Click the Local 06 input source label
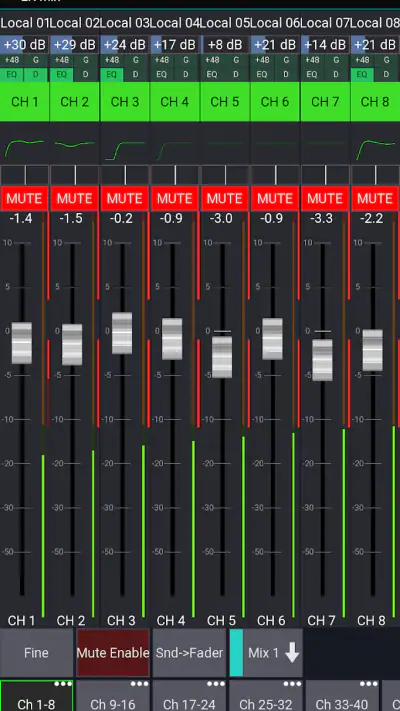 tap(275, 23)
